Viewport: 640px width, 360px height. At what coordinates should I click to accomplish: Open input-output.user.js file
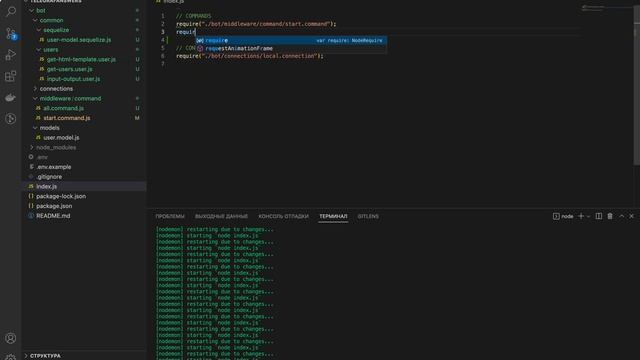tap(73, 79)
